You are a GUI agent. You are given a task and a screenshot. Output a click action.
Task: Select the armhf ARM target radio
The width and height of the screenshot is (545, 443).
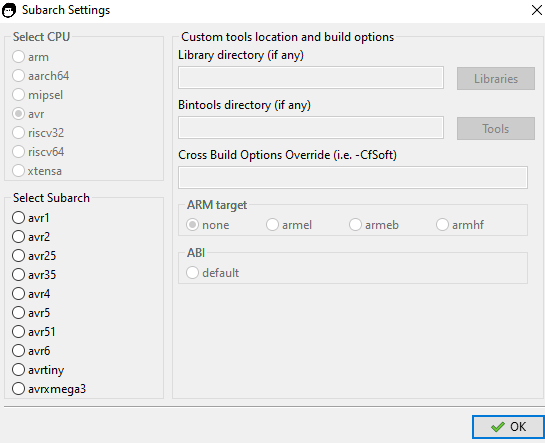(x=459, y=225)
